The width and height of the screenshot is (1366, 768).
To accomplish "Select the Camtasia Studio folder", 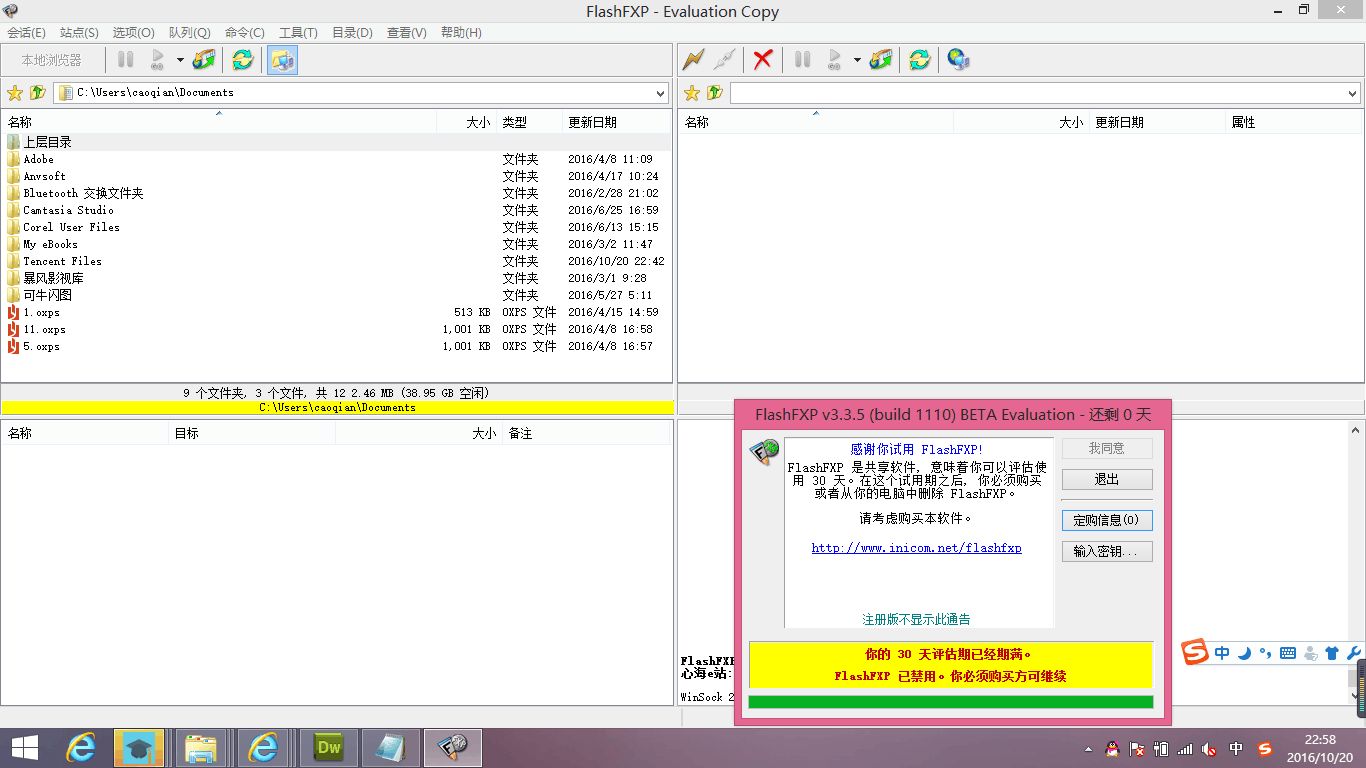I will click(68, 210).
